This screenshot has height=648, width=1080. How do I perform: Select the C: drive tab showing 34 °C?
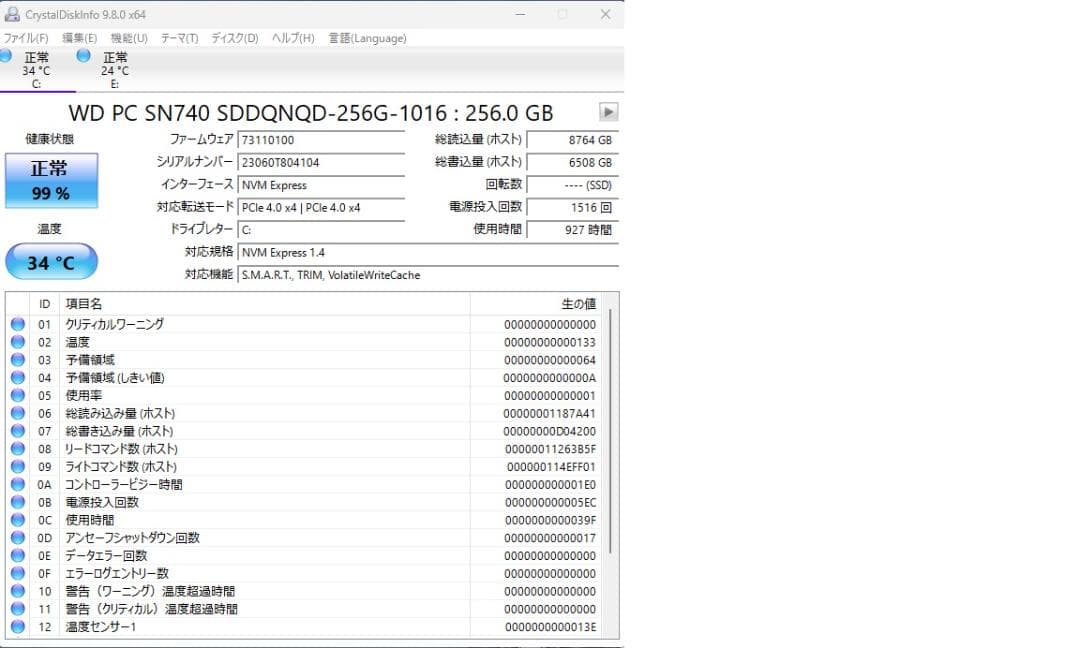click(37, 70)
